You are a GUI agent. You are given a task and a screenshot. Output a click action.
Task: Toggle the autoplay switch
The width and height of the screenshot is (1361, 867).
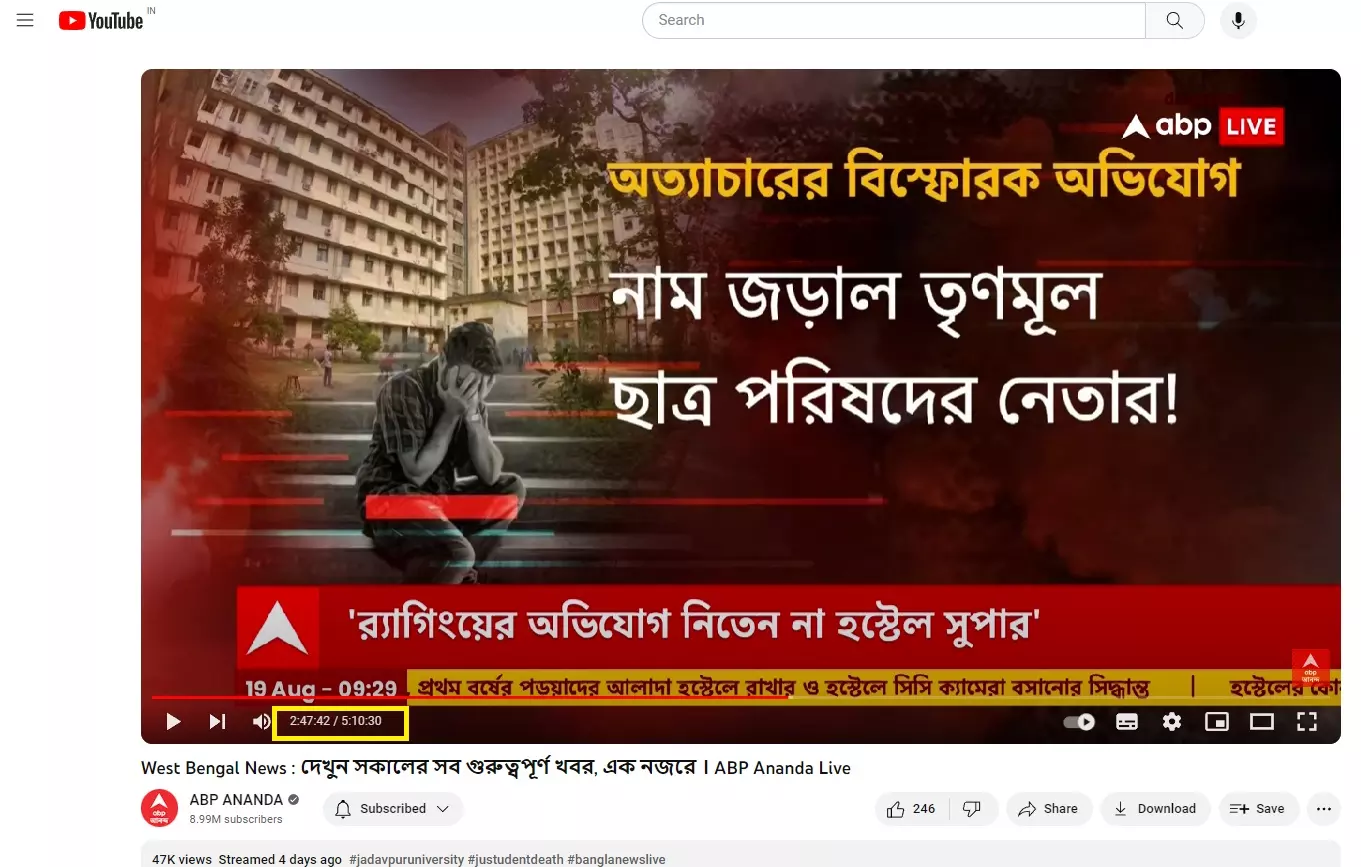(1079, 721)
